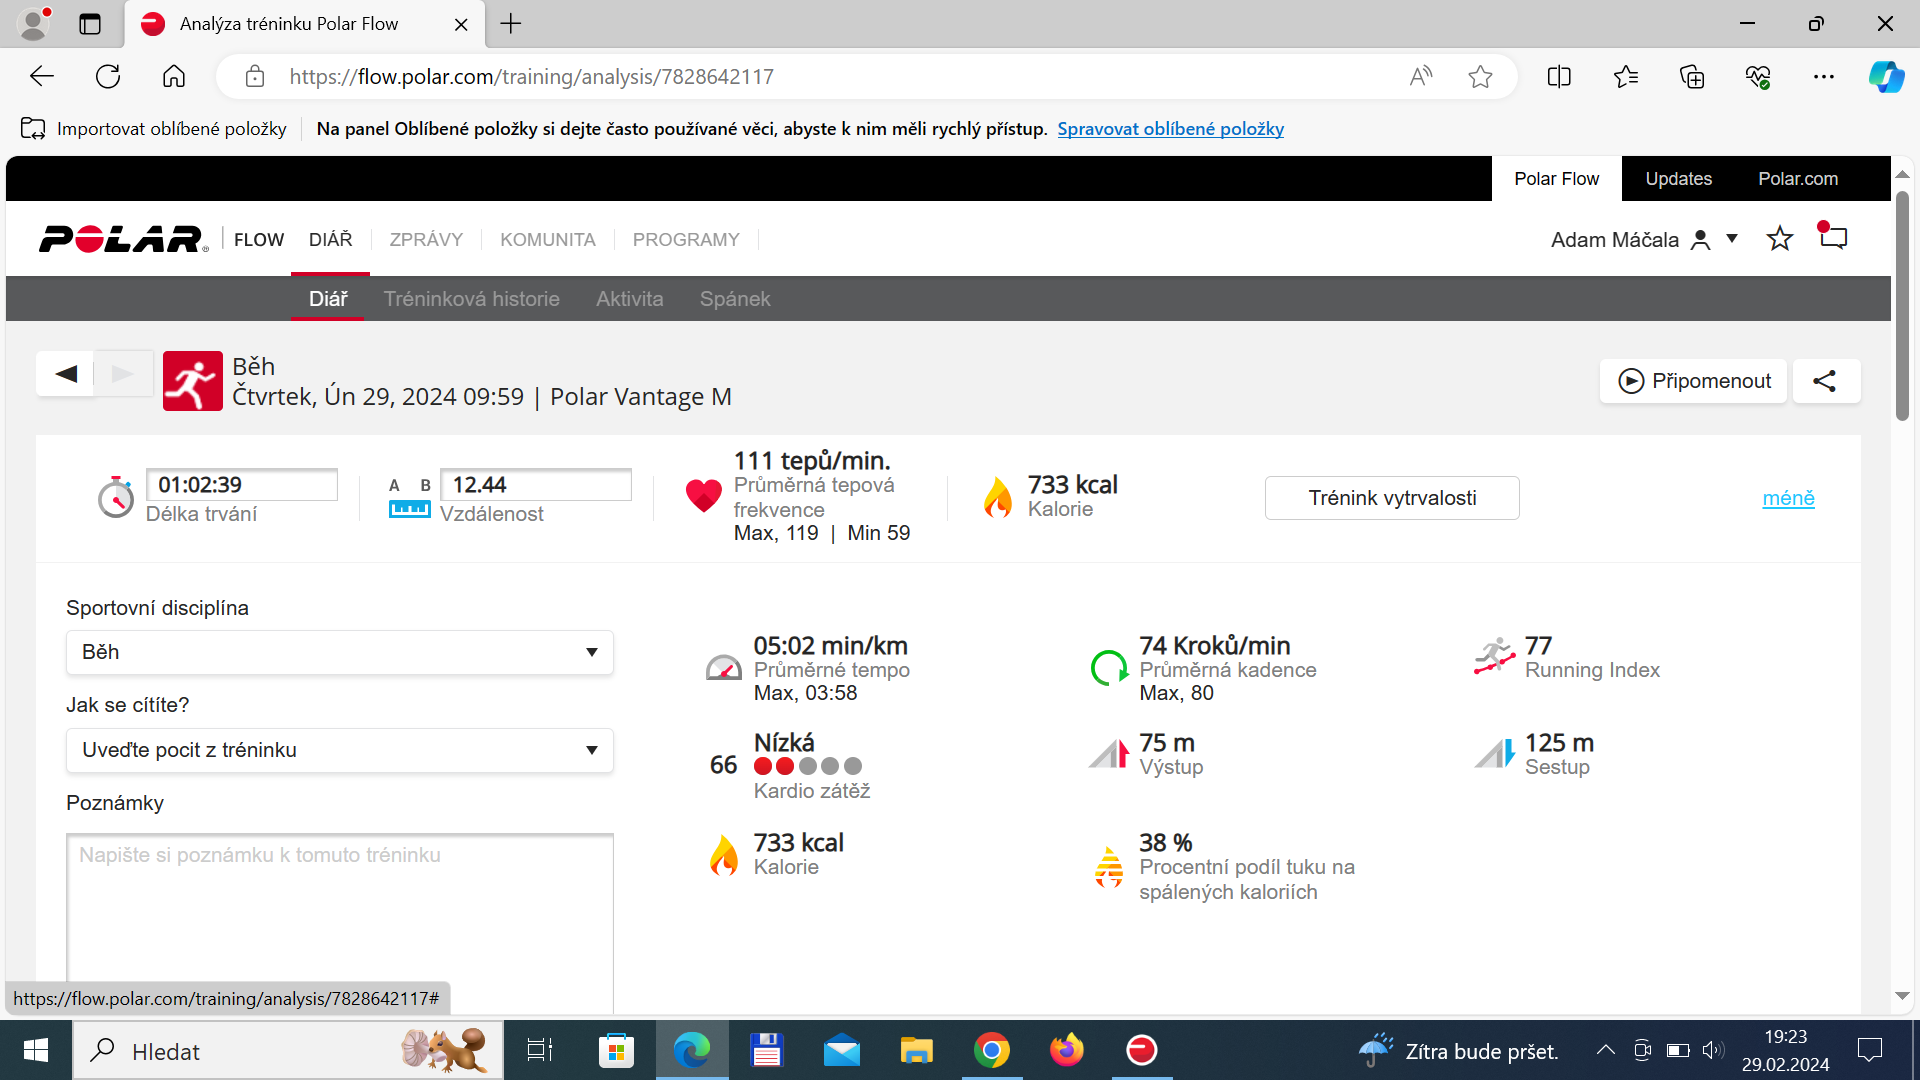Click the duration field showing 01:02:39
This screenshot has height=1080, width=1920.
coord(242,485)
